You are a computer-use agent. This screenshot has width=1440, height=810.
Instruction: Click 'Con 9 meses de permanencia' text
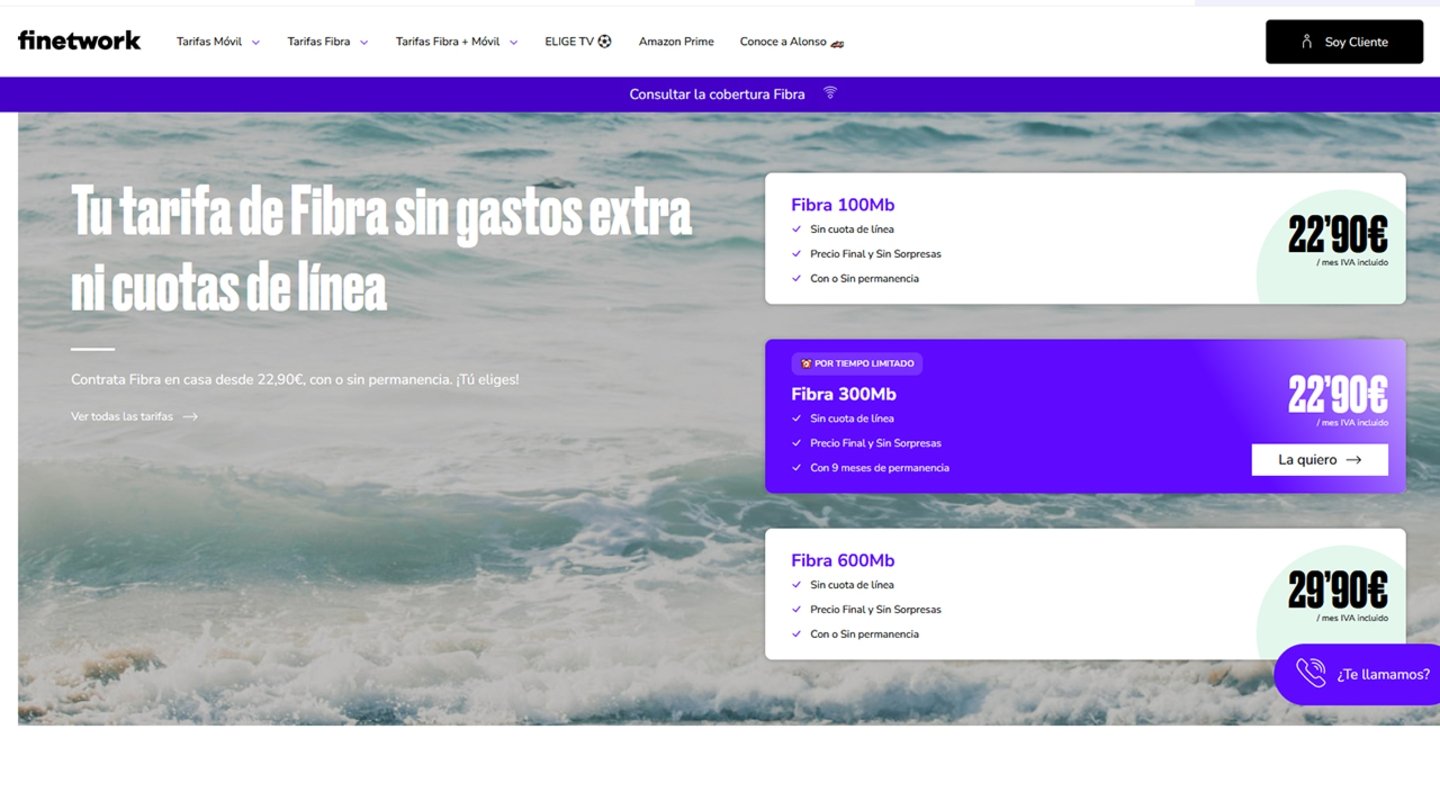pos(880,468)
